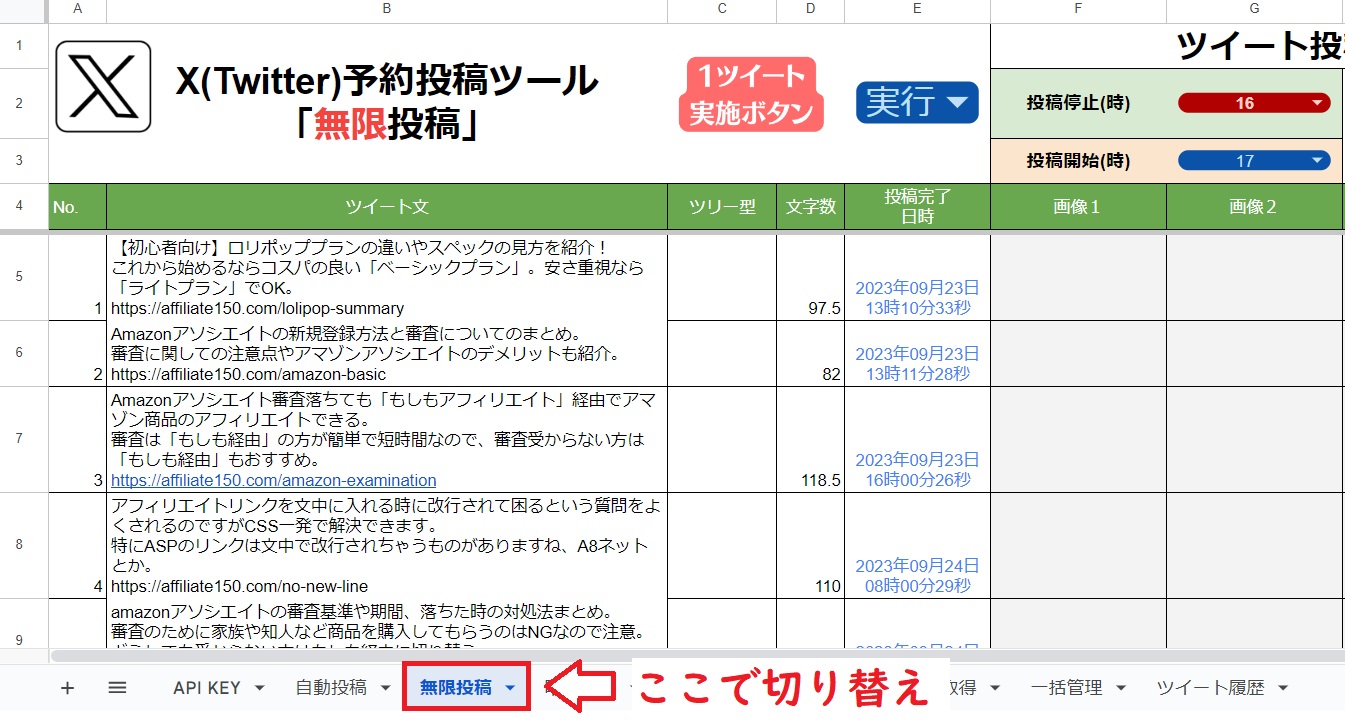Open the amazon-examination hyperlink
The width and height of the screenshot is (1345, 723).
(x=273, y=481)
